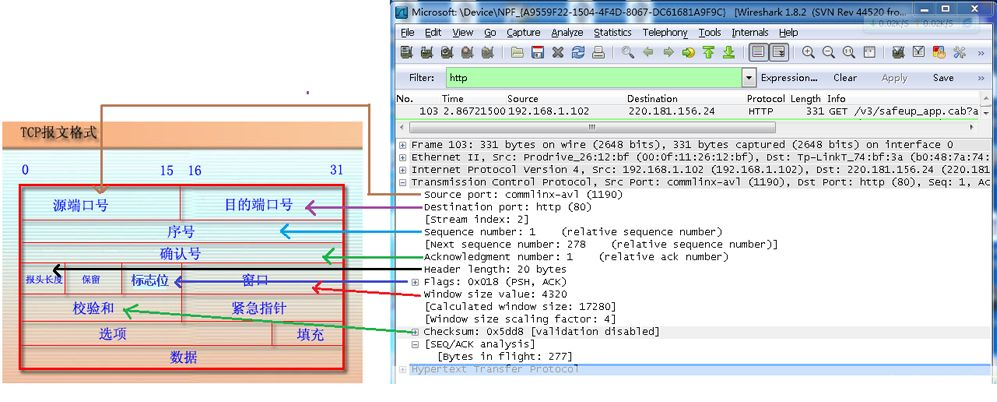The image size is (997, 402).
Task: Save capture file floppy icon
Action: [x=537, y=53]
